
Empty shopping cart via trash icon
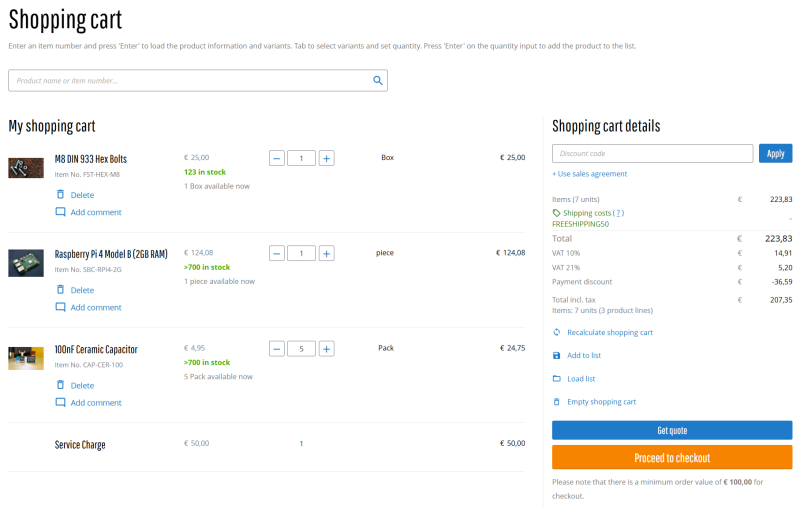(557, 402)
